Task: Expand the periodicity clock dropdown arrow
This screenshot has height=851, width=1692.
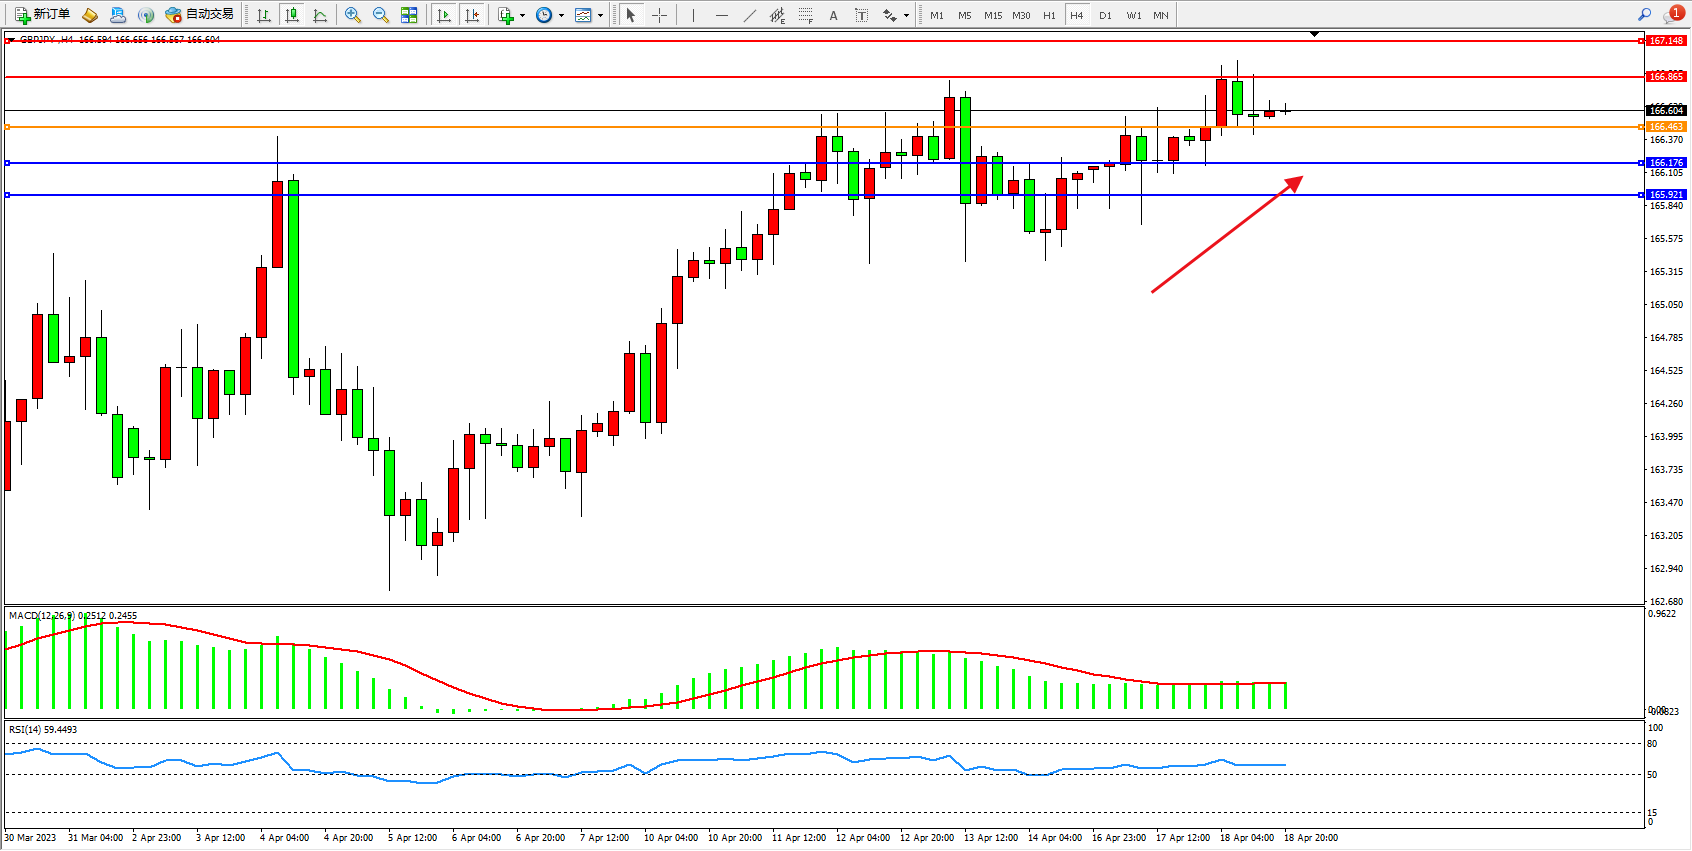Action: pyautogui.click(x=561, y=15)
